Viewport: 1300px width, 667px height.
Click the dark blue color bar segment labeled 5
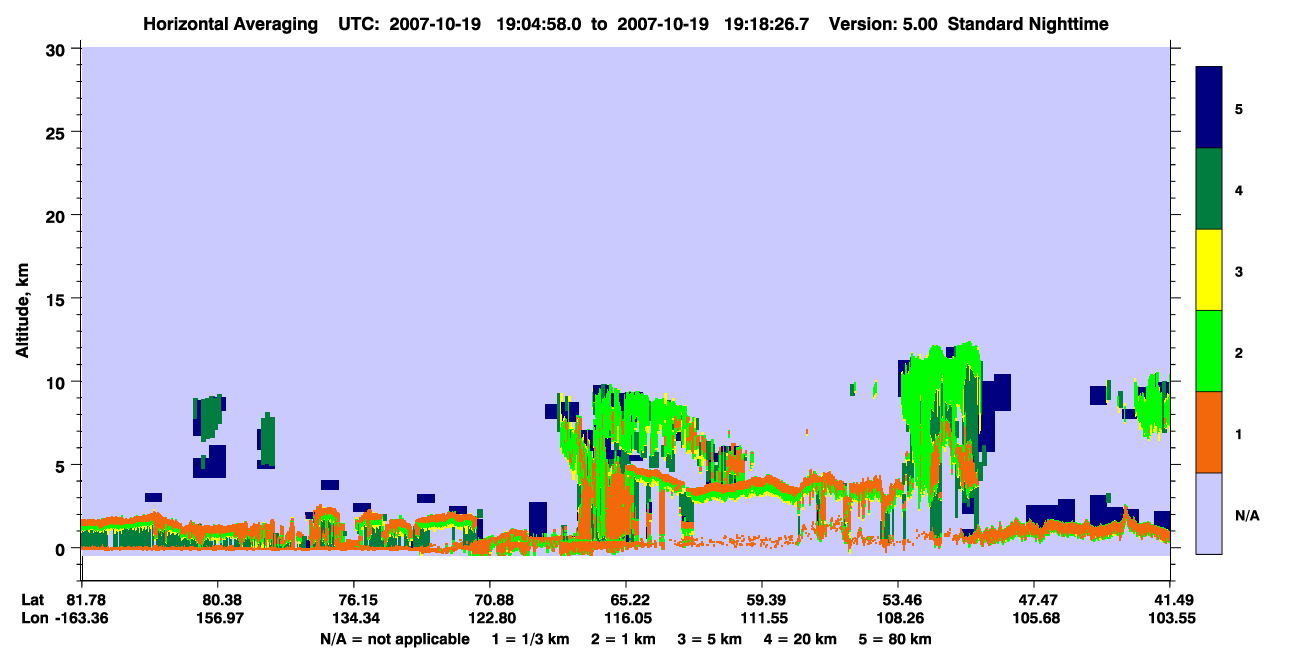point(1209,108)
